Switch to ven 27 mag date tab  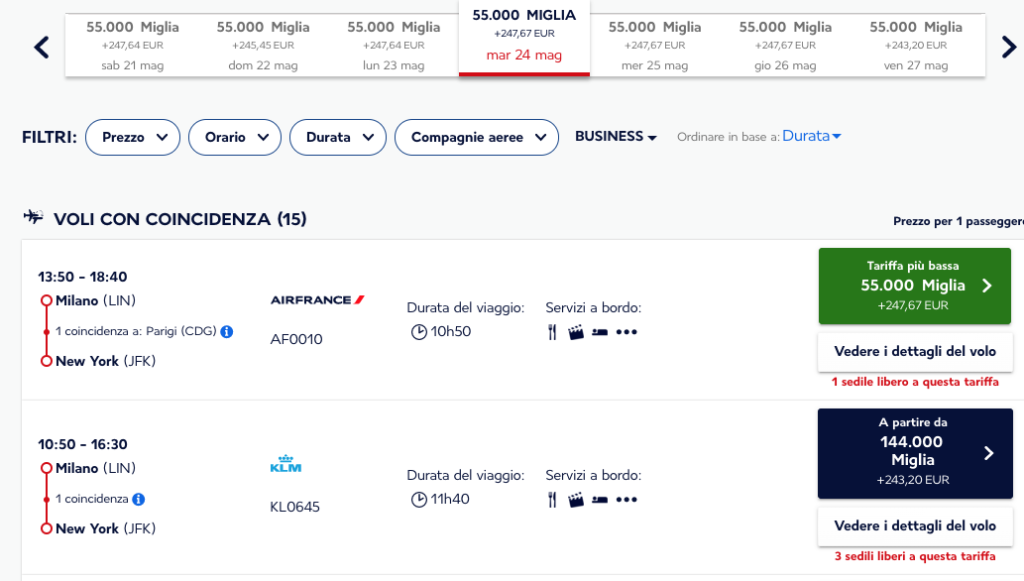click(916, 46)
